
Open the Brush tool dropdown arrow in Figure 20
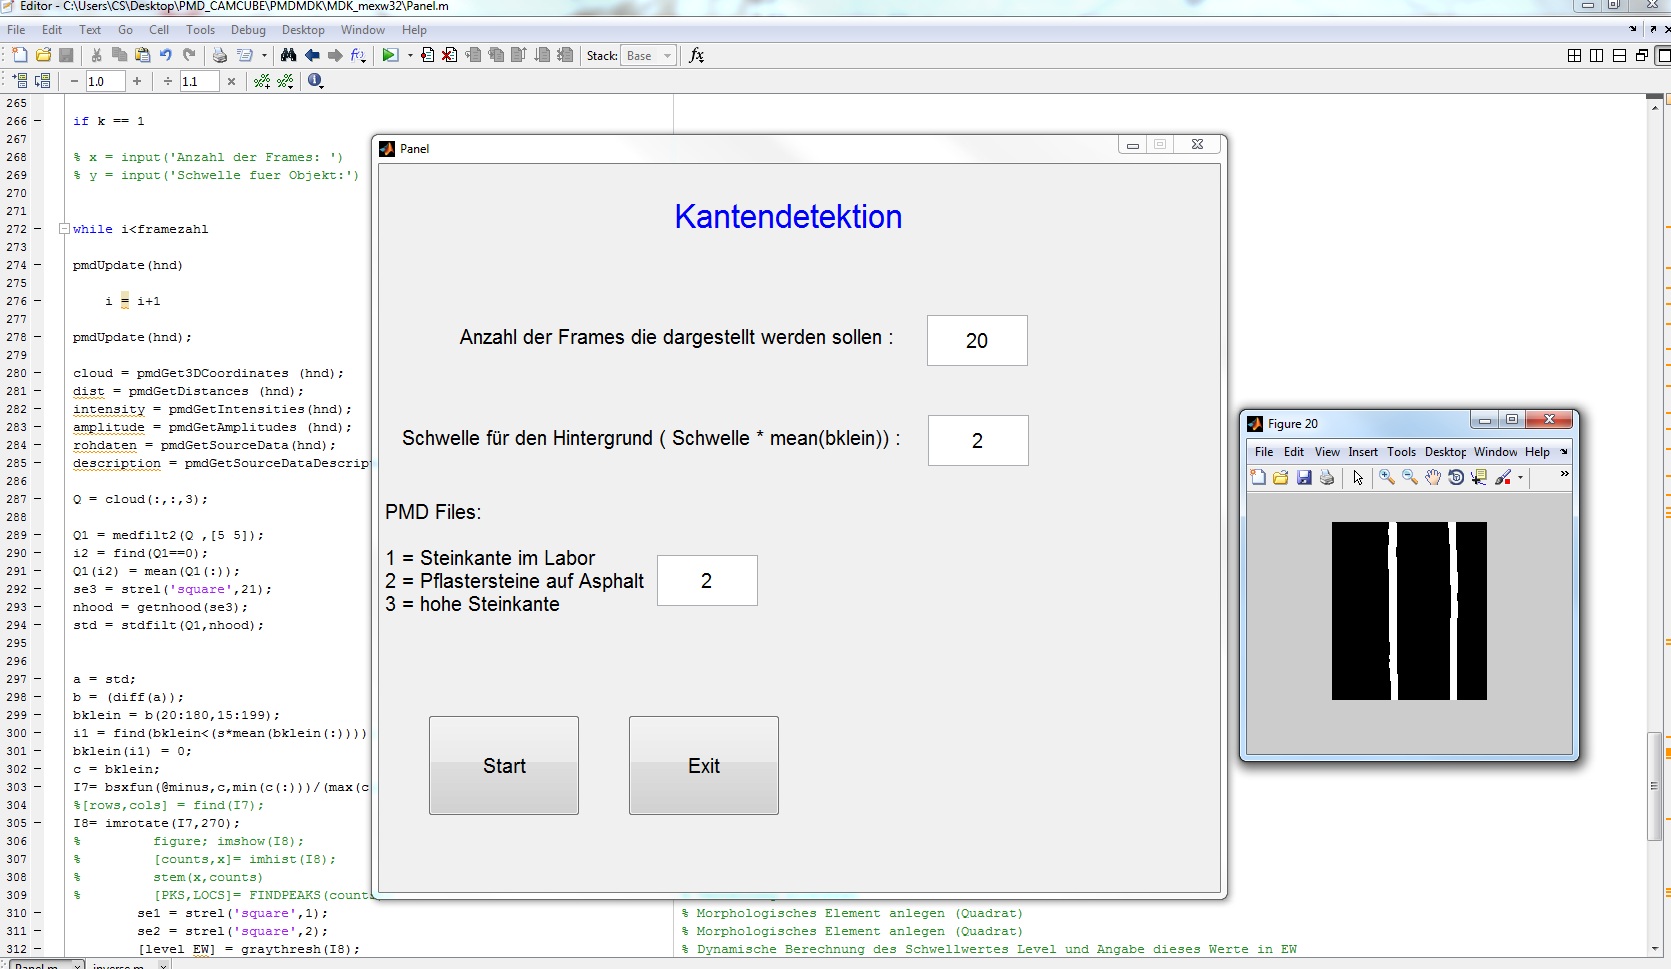click(x=1521, y=478)
